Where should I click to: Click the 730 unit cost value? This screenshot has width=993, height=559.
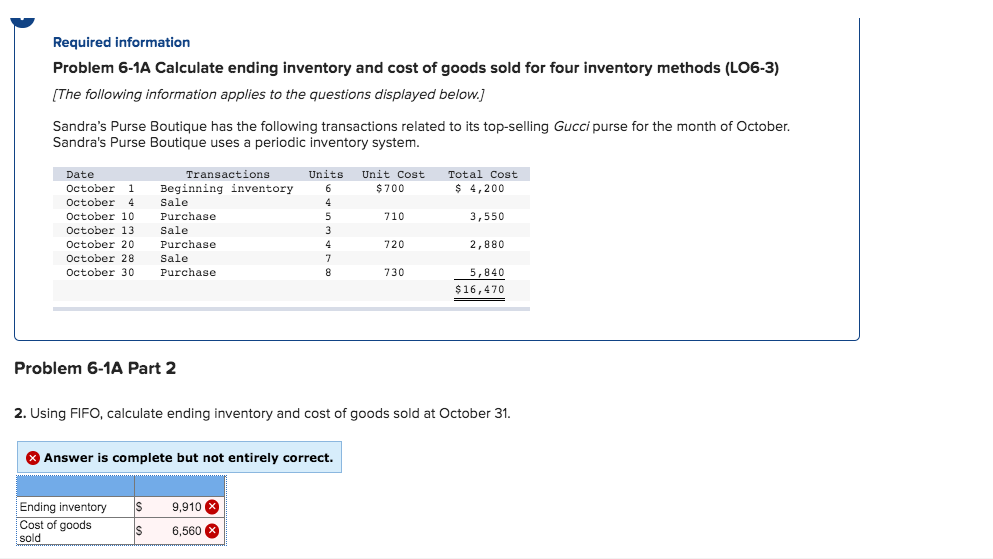click(394, 272)
